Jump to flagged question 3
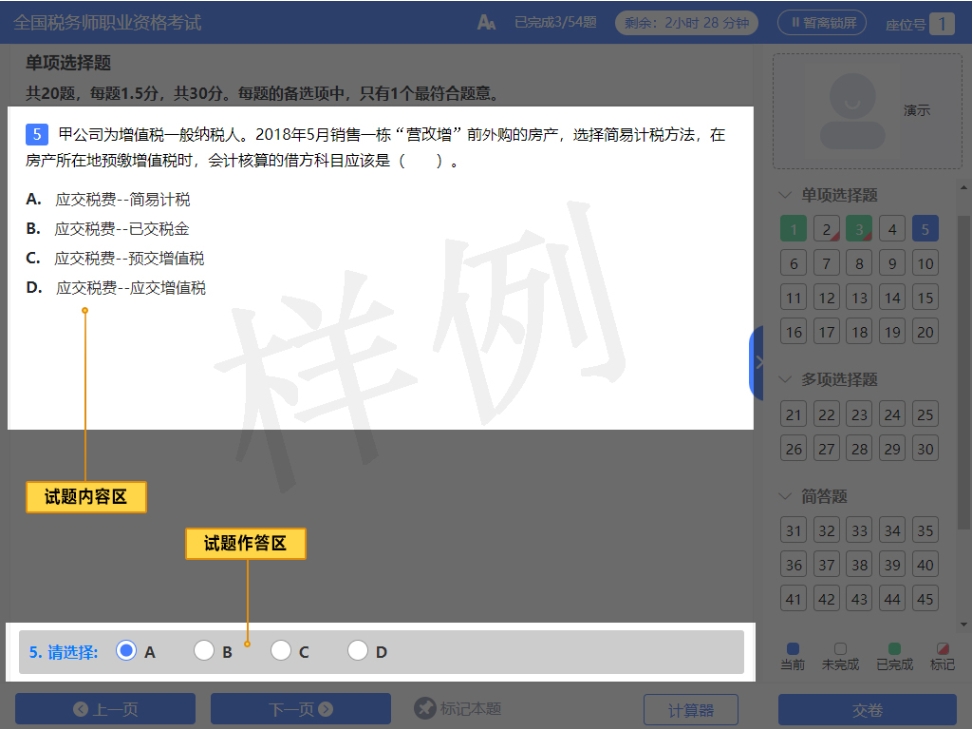The height and width of the screenshot is (730, 975). 859,230
